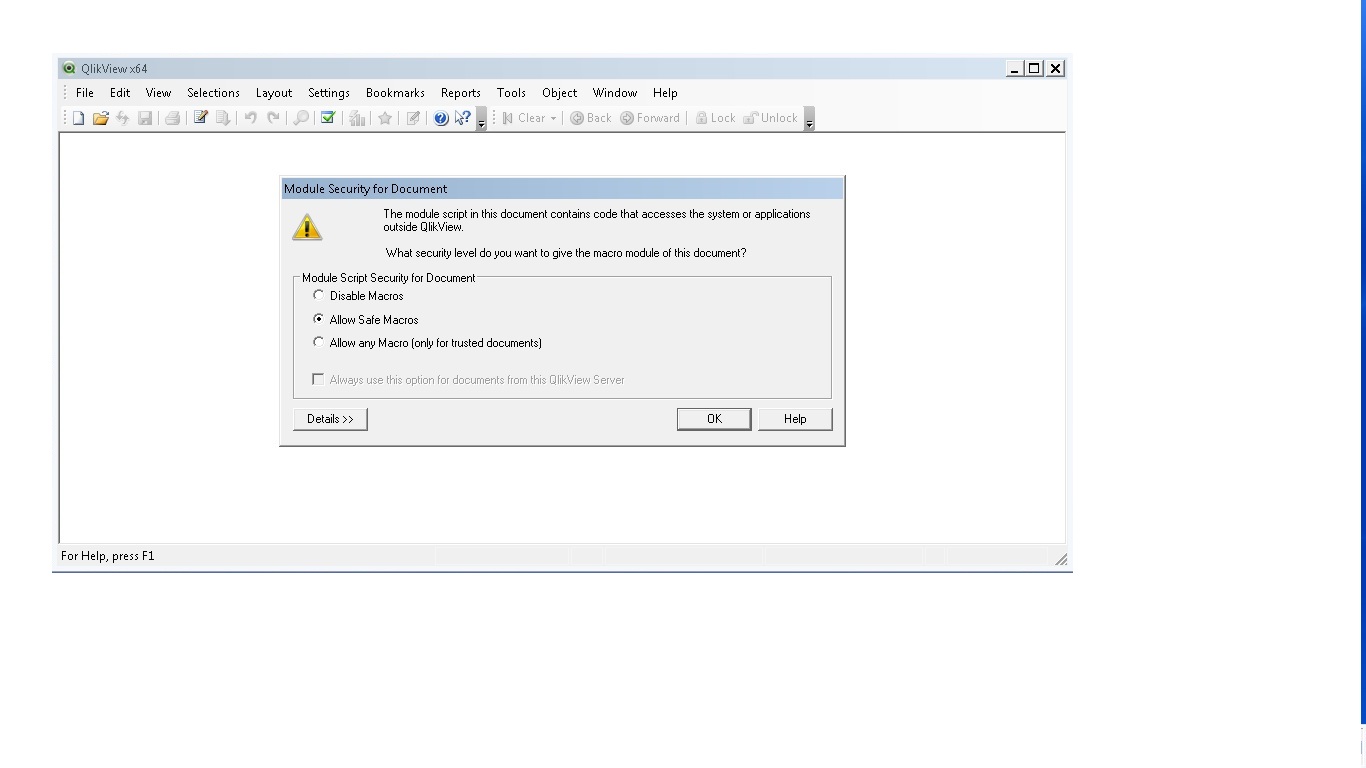This screenshot has width=1366, height=768.
Task: Open the Tools menu
Action: pos(511,93)
